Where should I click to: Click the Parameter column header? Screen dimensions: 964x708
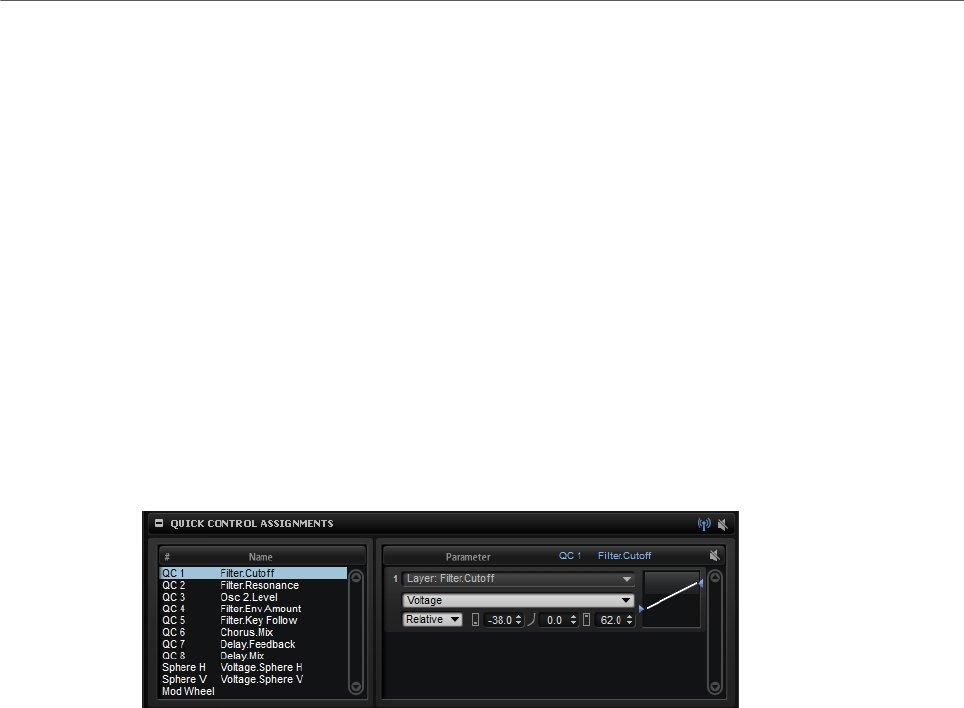click(x=468, y=557)
